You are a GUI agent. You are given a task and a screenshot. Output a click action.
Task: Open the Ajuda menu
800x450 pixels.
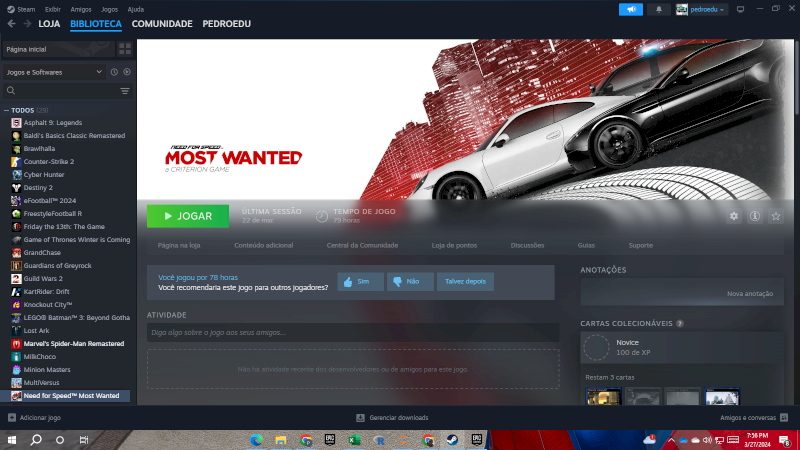(x=135, y=9)
